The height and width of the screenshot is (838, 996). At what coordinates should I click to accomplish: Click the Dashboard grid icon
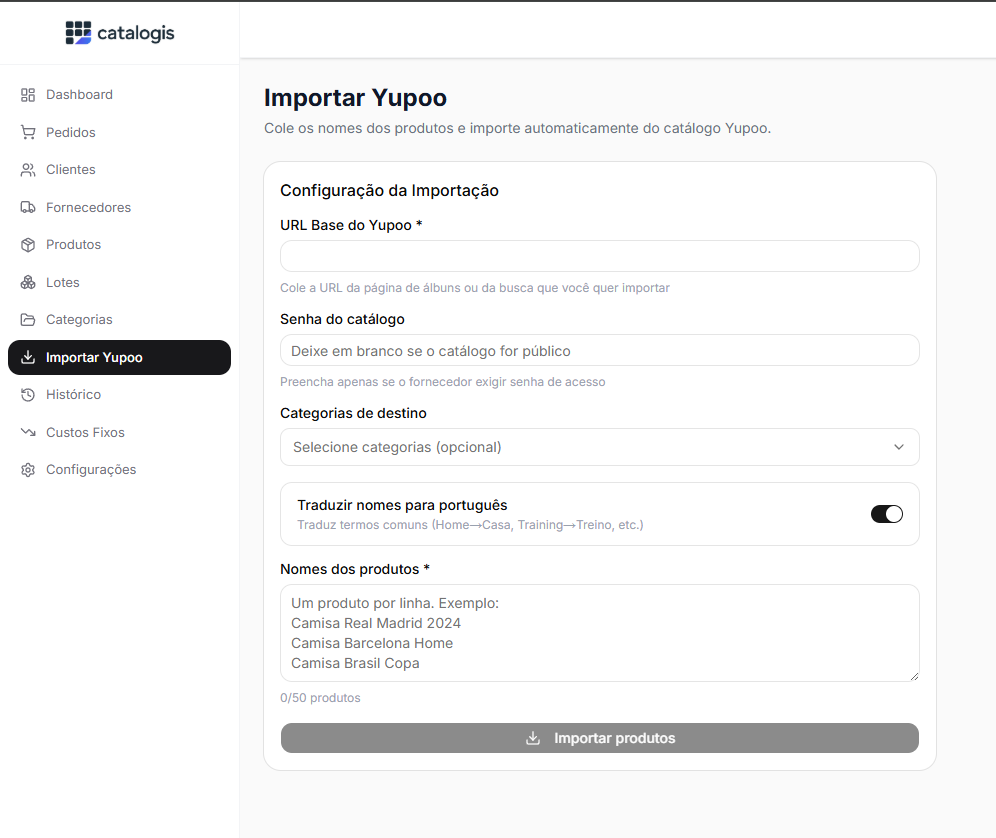(28, 95)
